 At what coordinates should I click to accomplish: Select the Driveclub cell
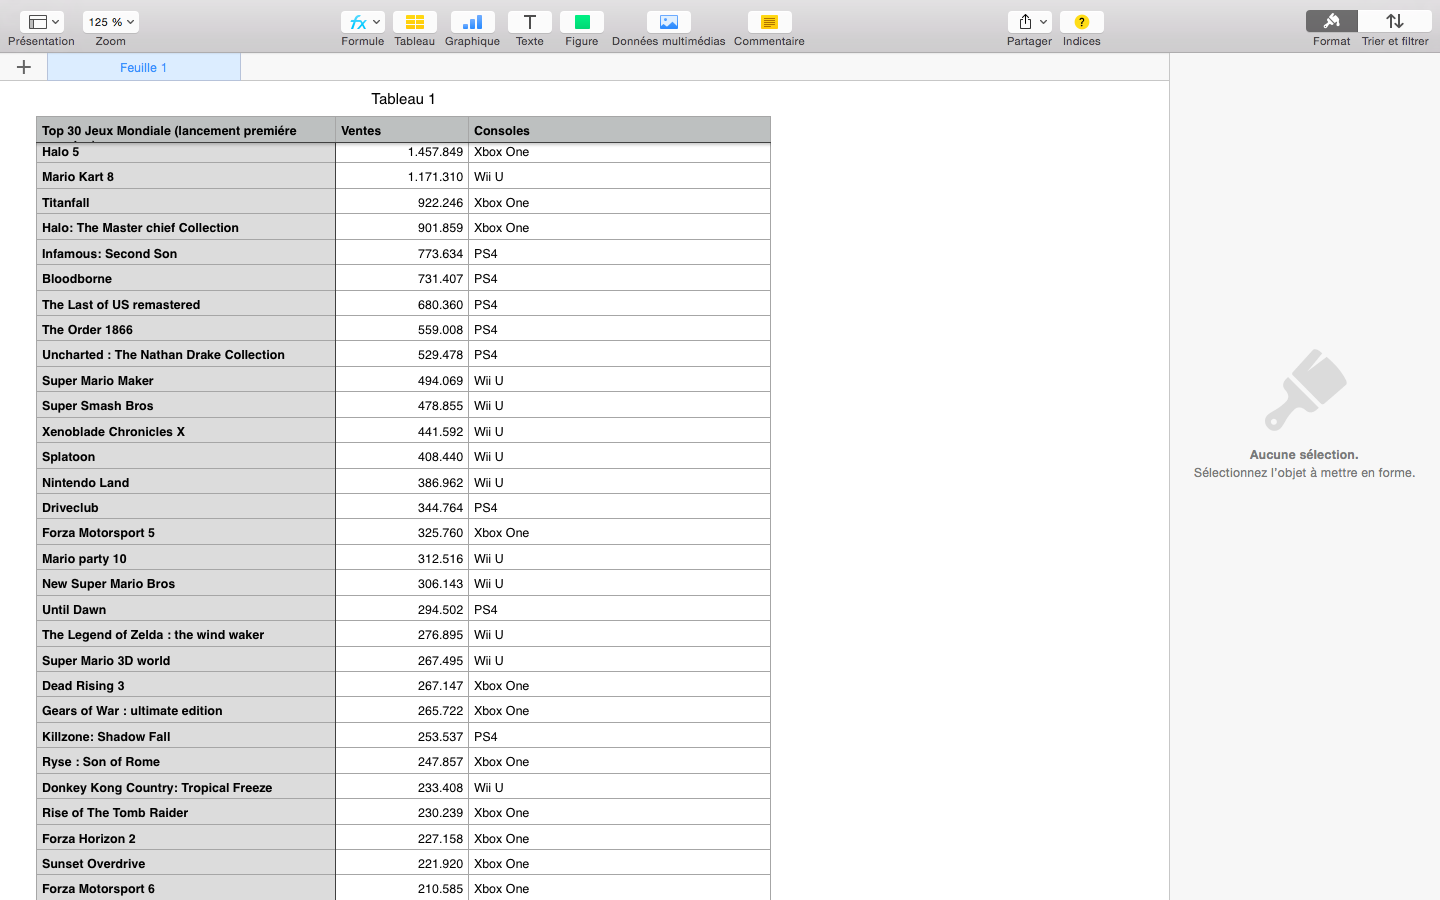(186, 507)
